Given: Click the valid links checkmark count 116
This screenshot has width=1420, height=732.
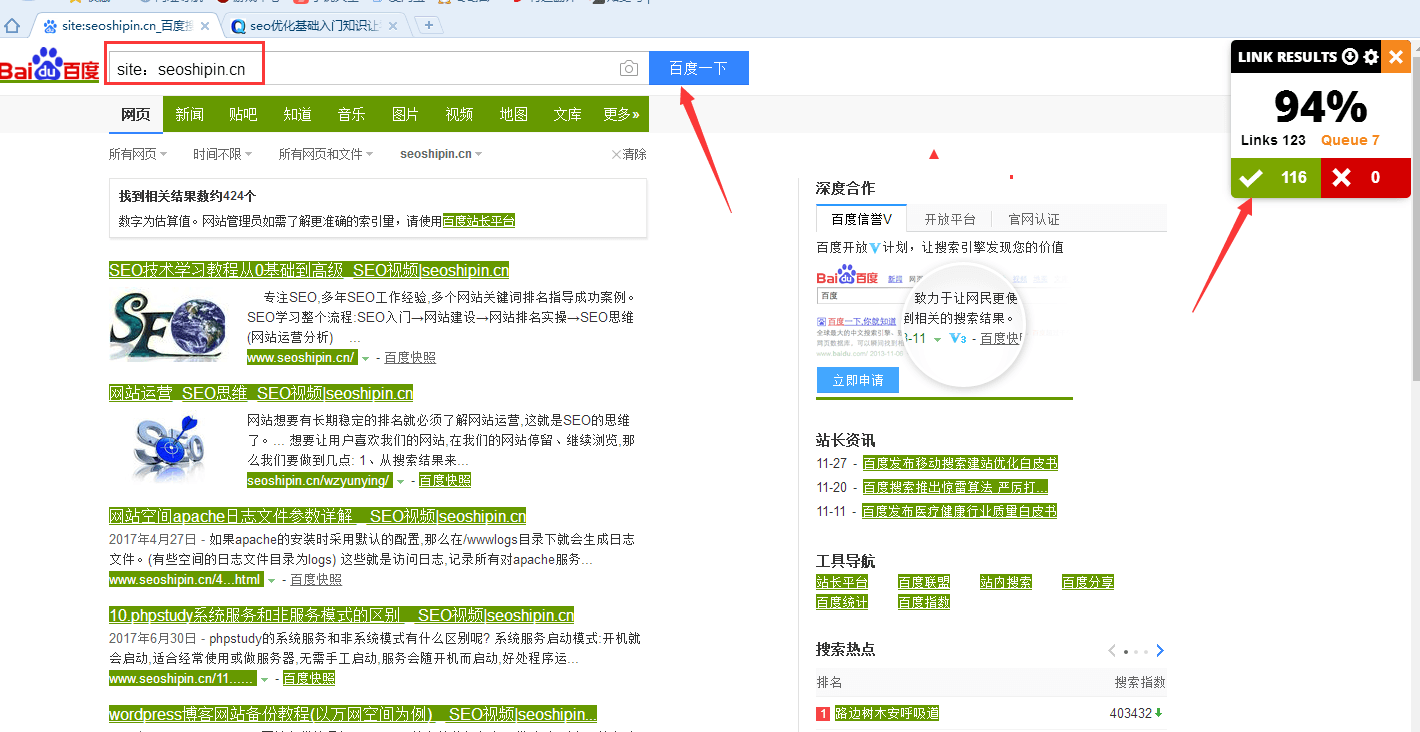Looking at the screenshot, I should pos(1276,178).
